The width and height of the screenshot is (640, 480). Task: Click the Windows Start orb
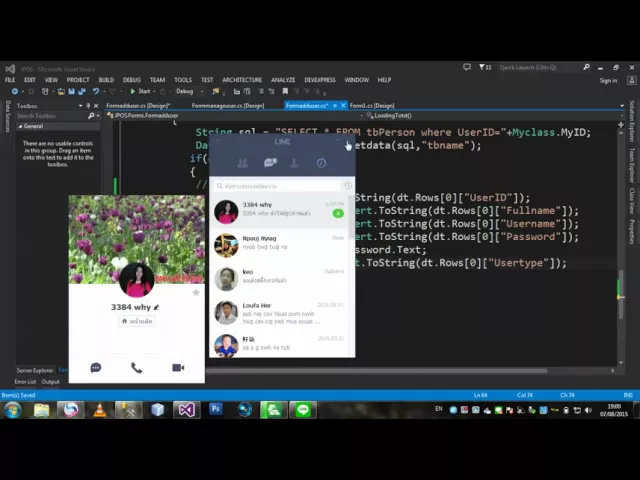(x=13, y=410)
